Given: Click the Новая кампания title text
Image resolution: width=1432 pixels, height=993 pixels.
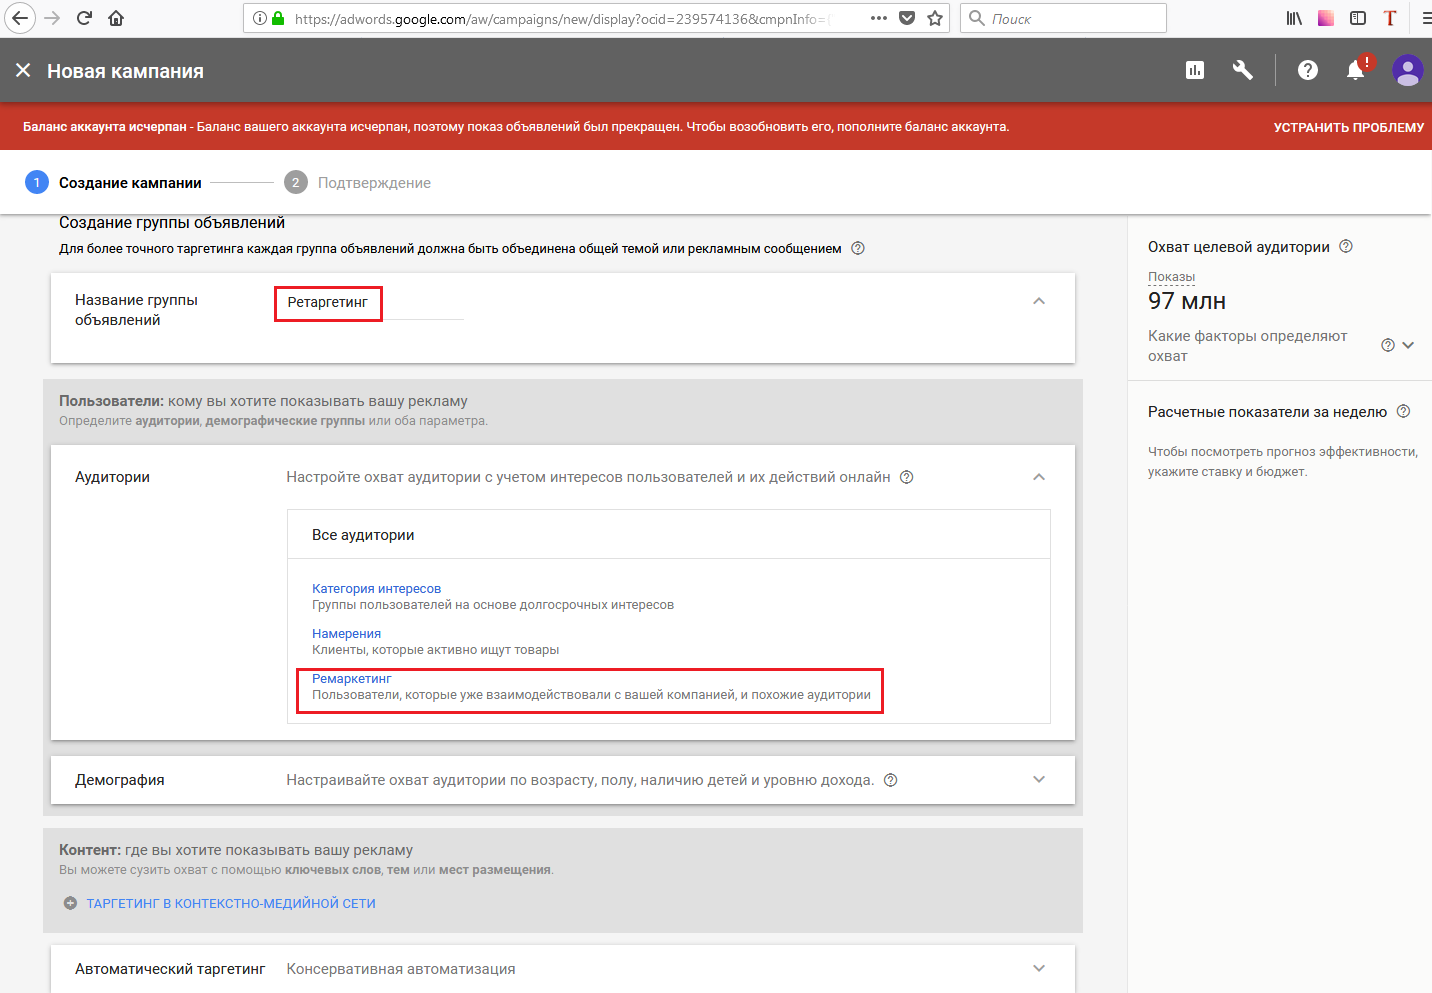Looking at the screenshot, I should pyautogui.click(x=125, y=71).
